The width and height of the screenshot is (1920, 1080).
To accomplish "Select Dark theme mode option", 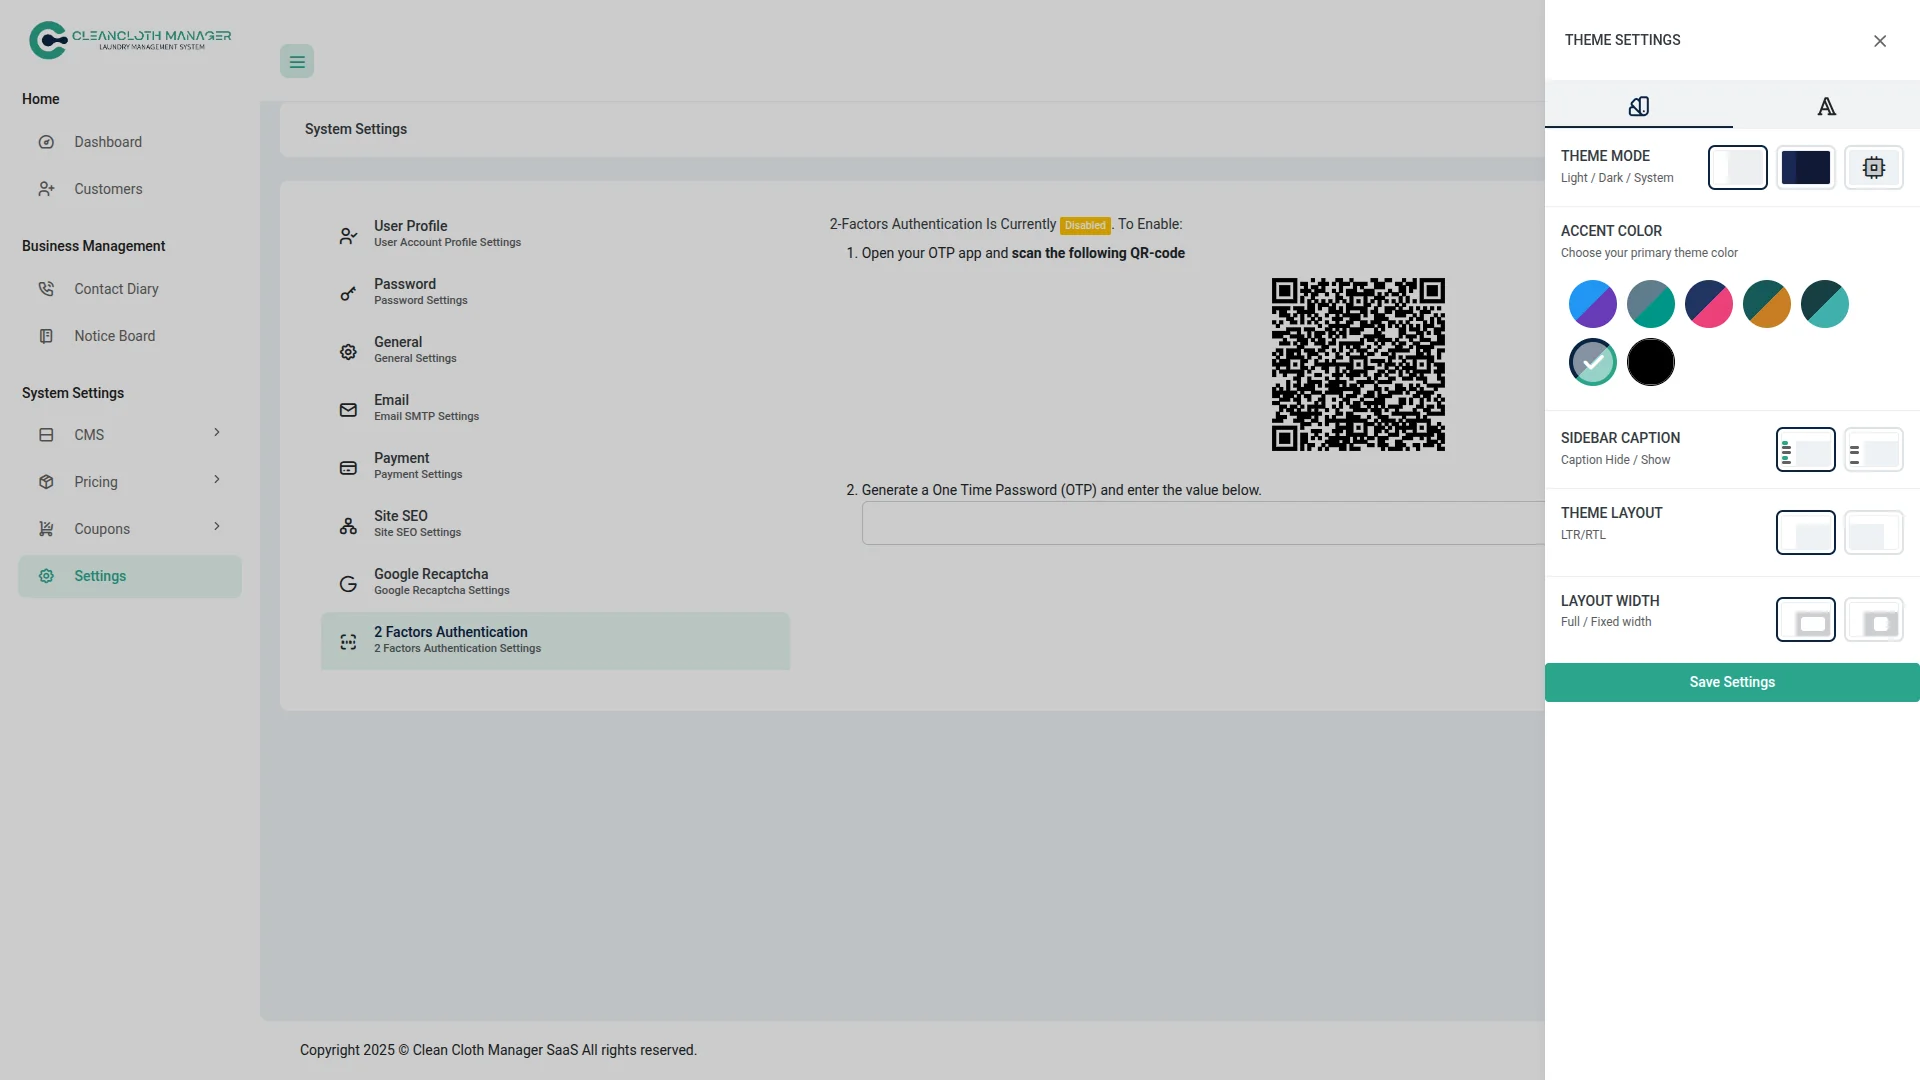I will click(1805, 168).
